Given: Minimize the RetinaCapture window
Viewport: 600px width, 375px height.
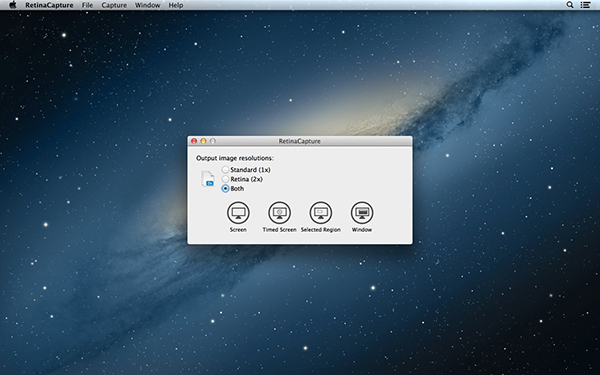Looking at the screenshot, I should pyautogui.click(x=204, y=141).
